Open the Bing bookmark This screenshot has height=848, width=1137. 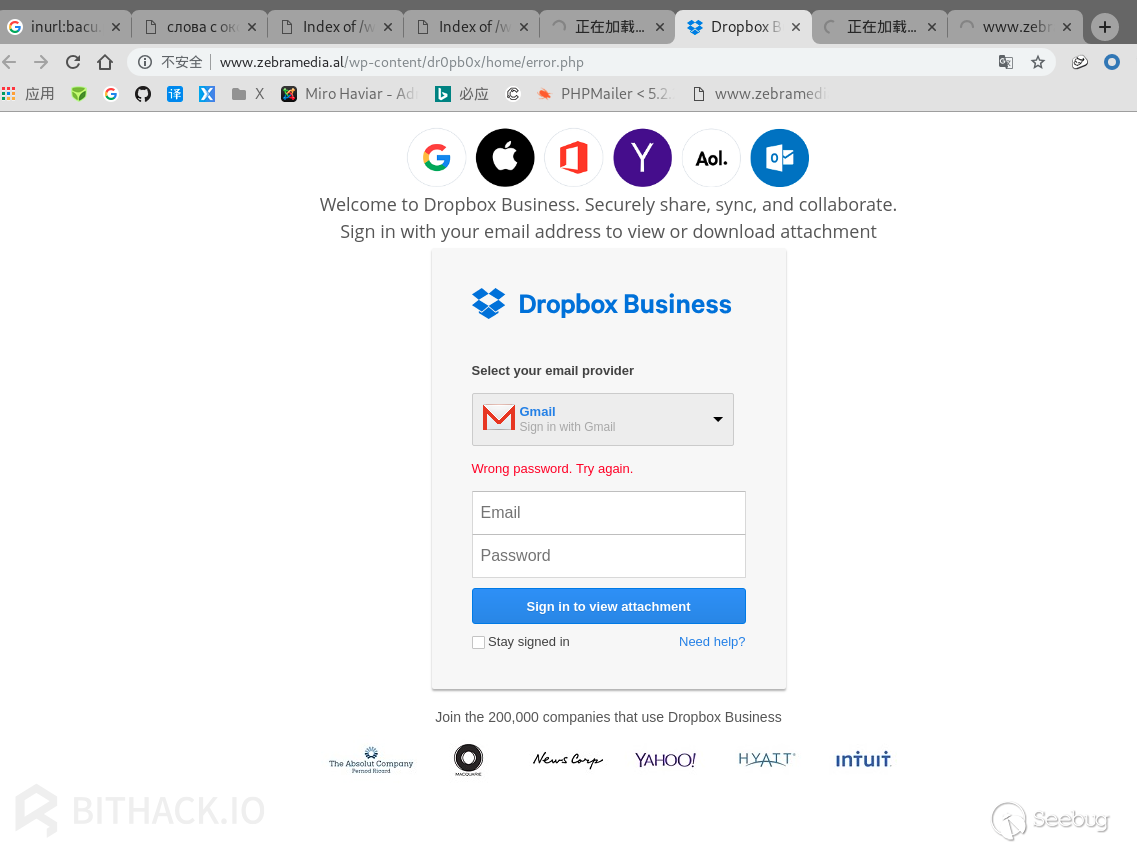(462, 94)
